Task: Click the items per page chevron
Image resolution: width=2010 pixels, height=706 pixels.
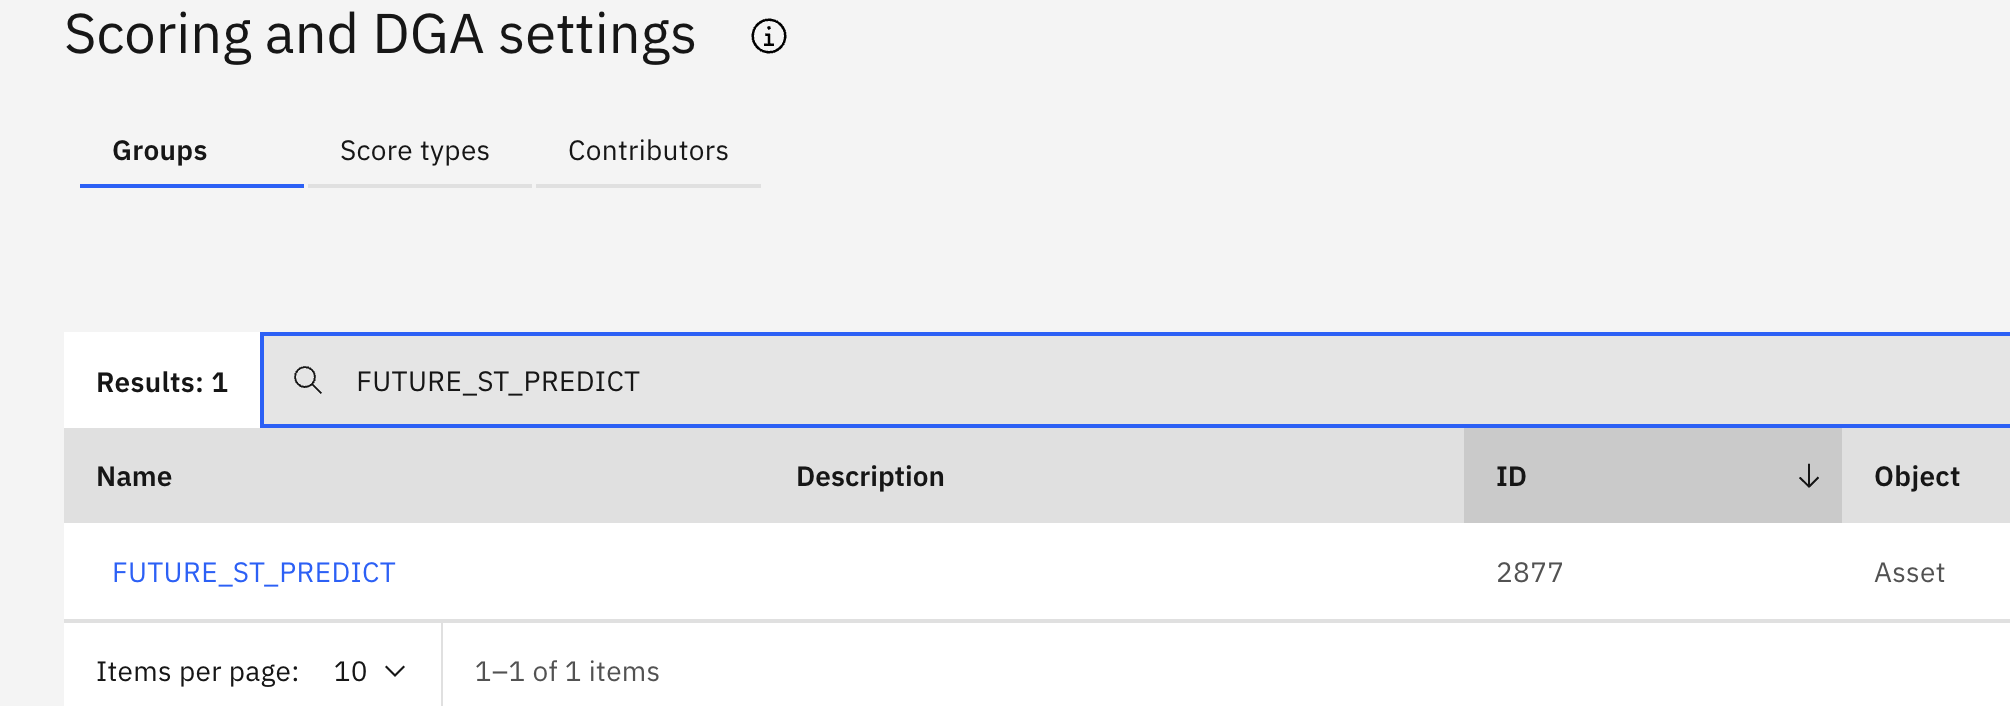Action: (x=396, y=671)
